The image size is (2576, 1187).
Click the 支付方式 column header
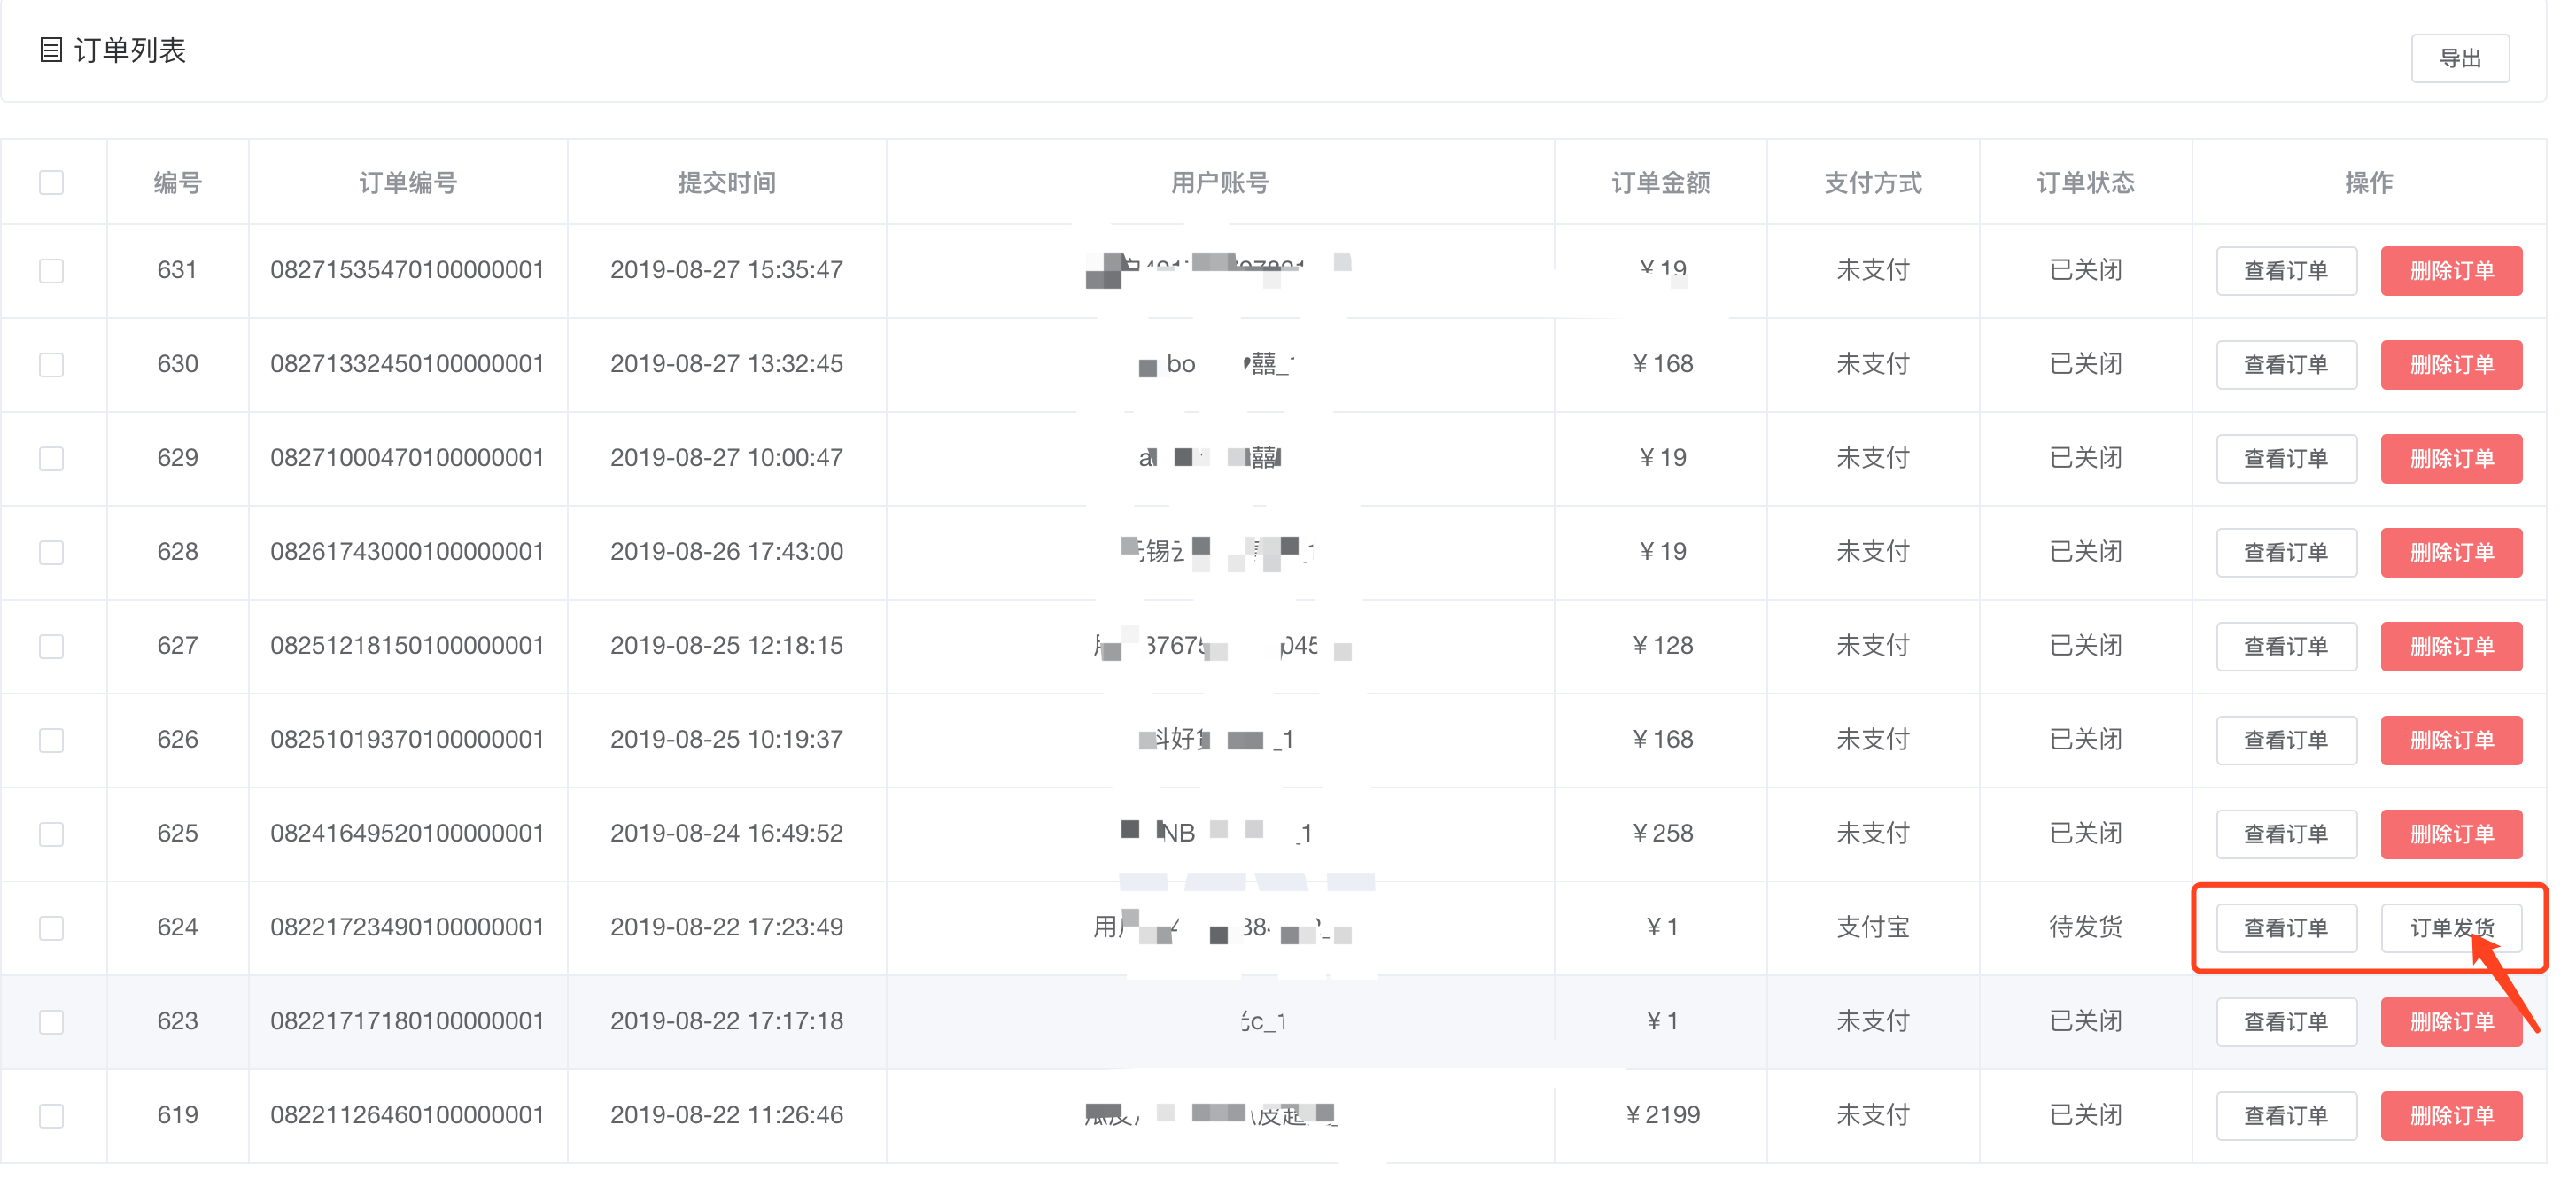pos(1873,182)
